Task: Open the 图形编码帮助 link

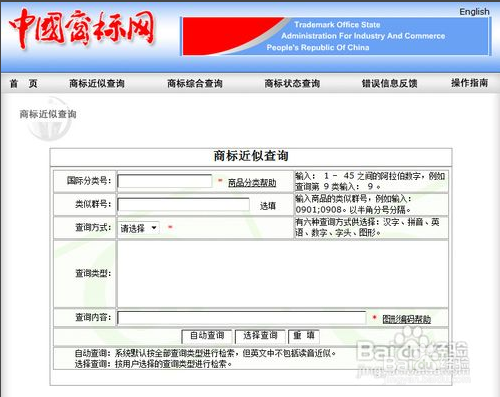Action: pyautogui.click(x=406, y=319)
